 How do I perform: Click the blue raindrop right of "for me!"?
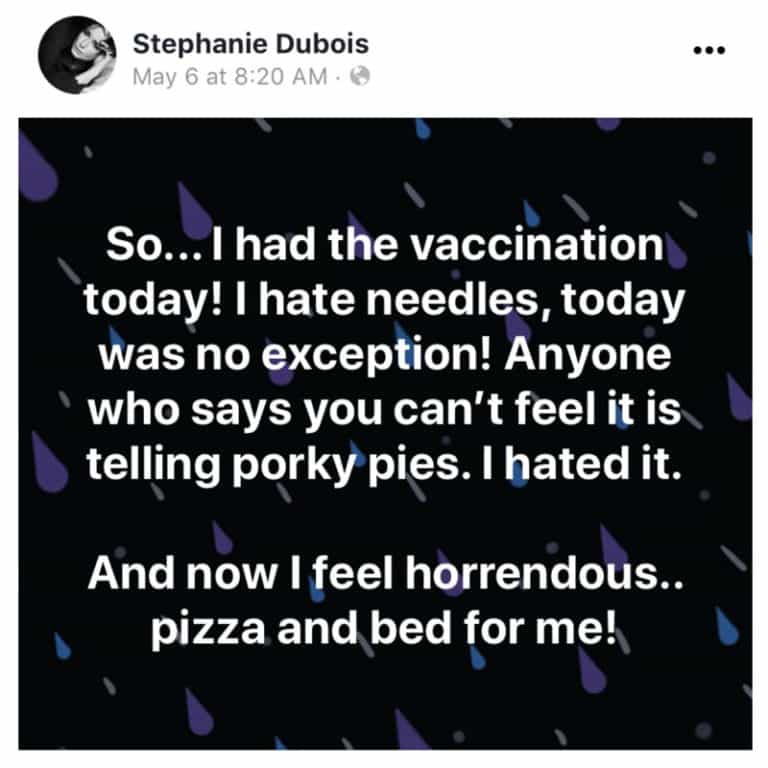[727, 627]
